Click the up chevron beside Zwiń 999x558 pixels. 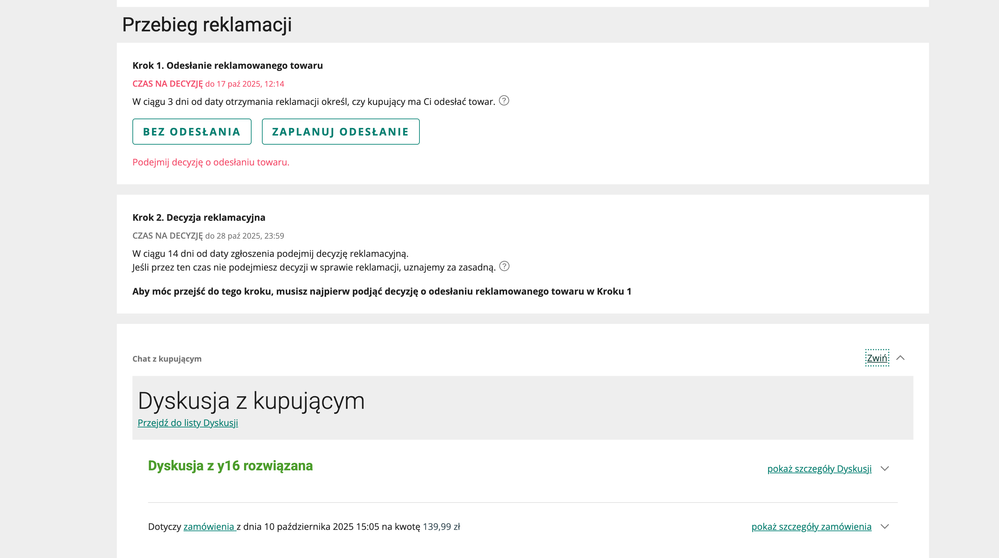tap(900, 358)
